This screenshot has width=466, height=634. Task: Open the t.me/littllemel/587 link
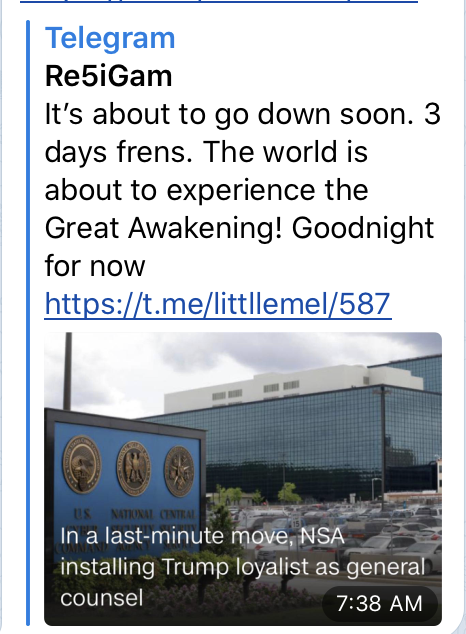click(218, 304)
